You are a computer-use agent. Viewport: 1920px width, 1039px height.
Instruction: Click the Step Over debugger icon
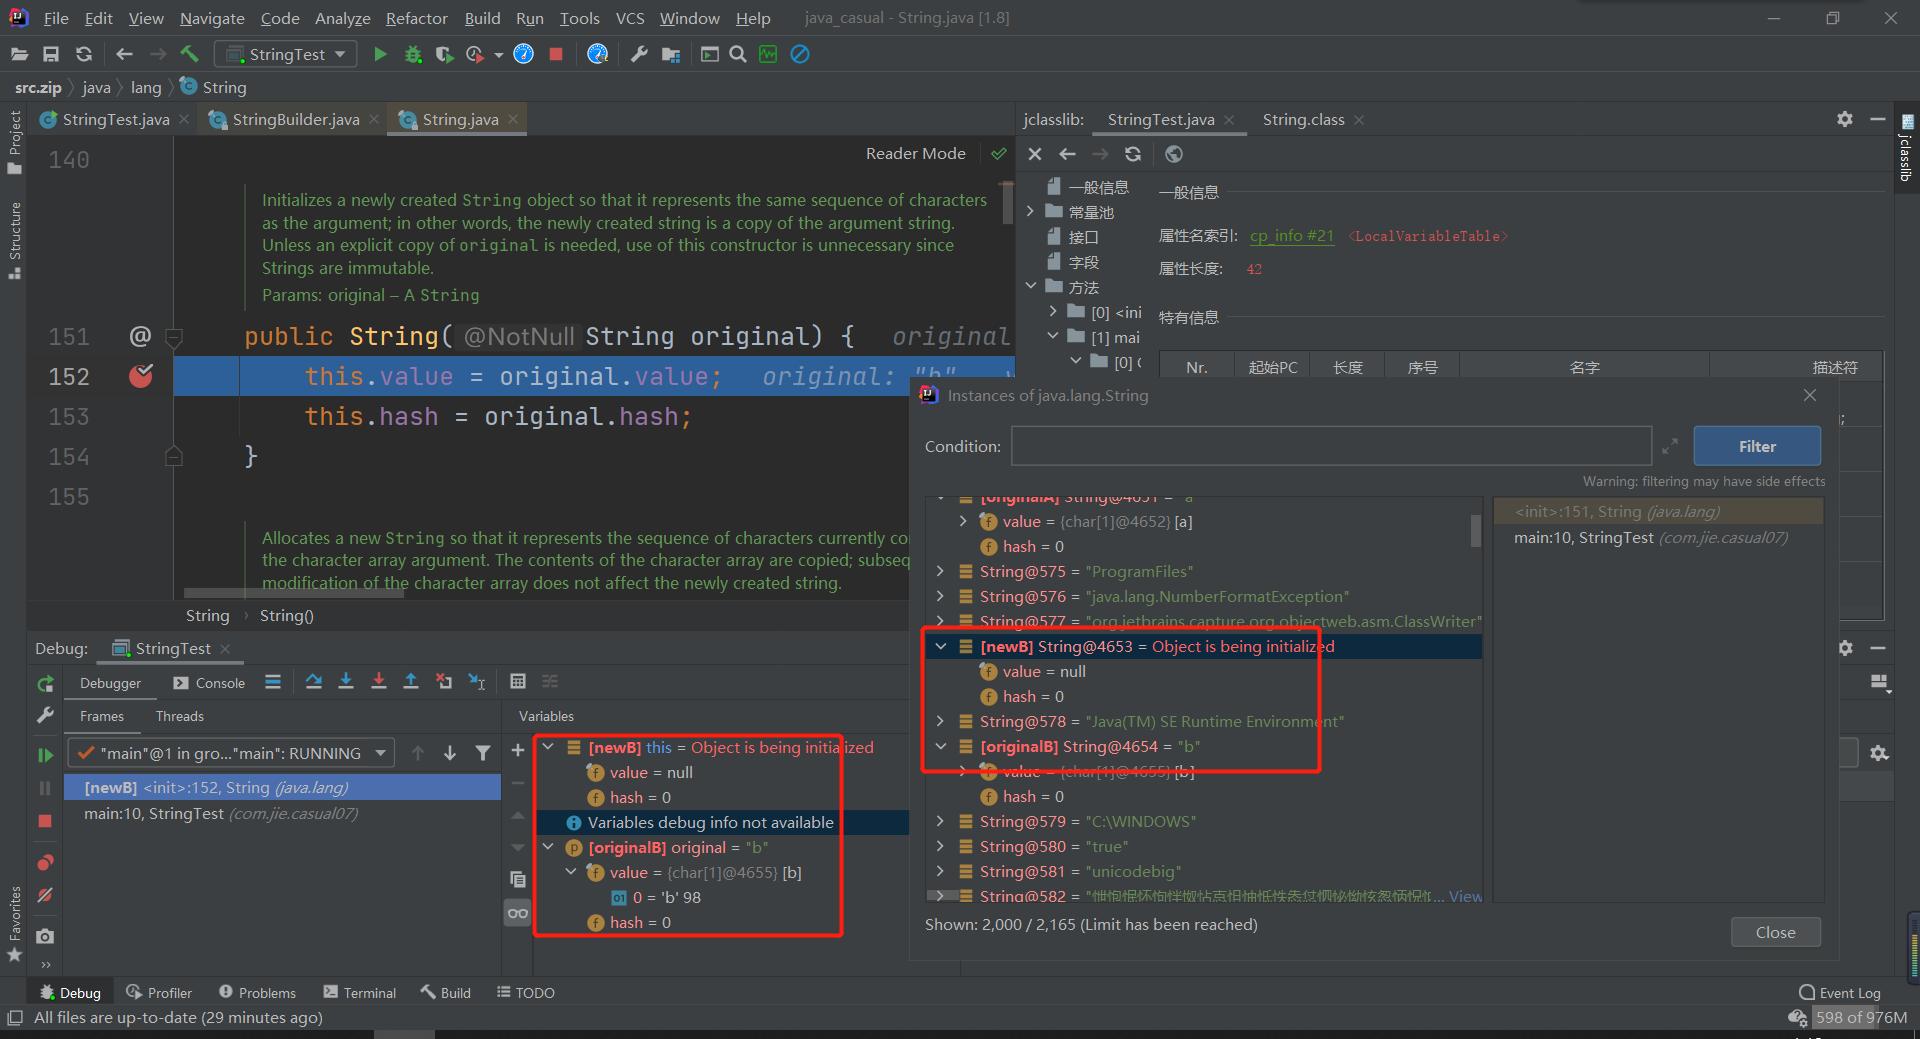[314, 682]
